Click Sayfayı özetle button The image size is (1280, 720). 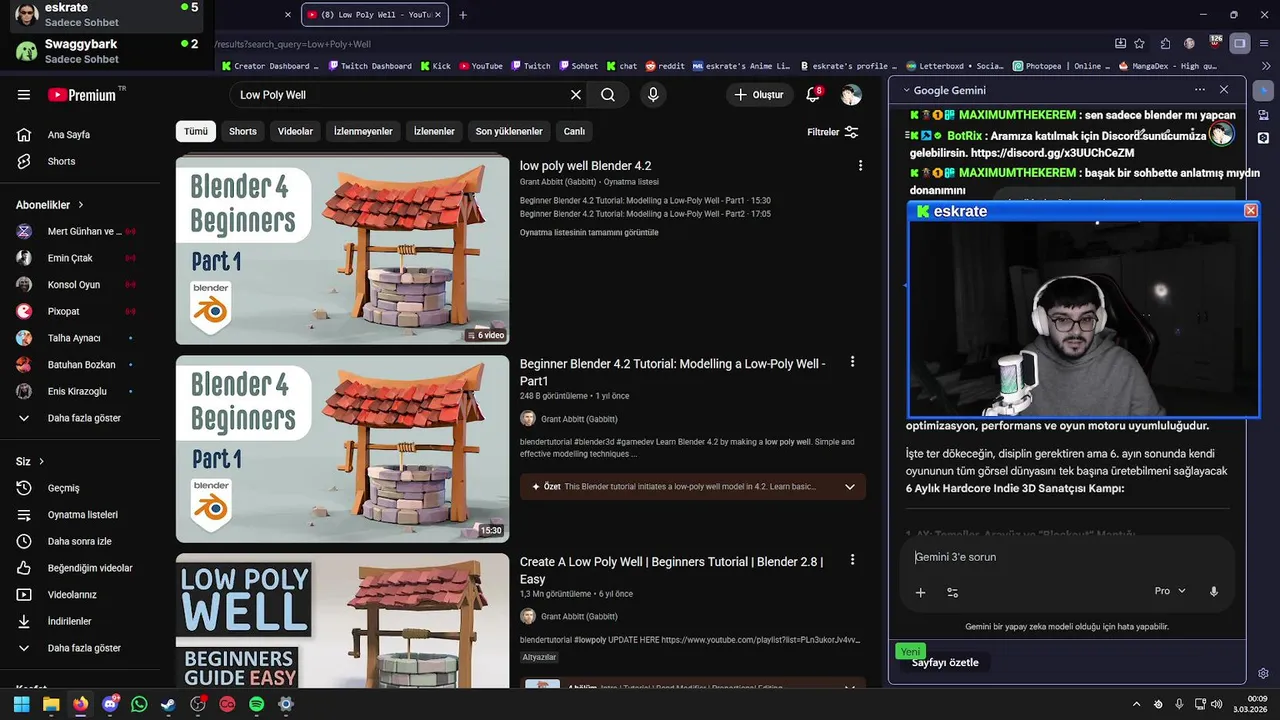(x=945, y=662)
